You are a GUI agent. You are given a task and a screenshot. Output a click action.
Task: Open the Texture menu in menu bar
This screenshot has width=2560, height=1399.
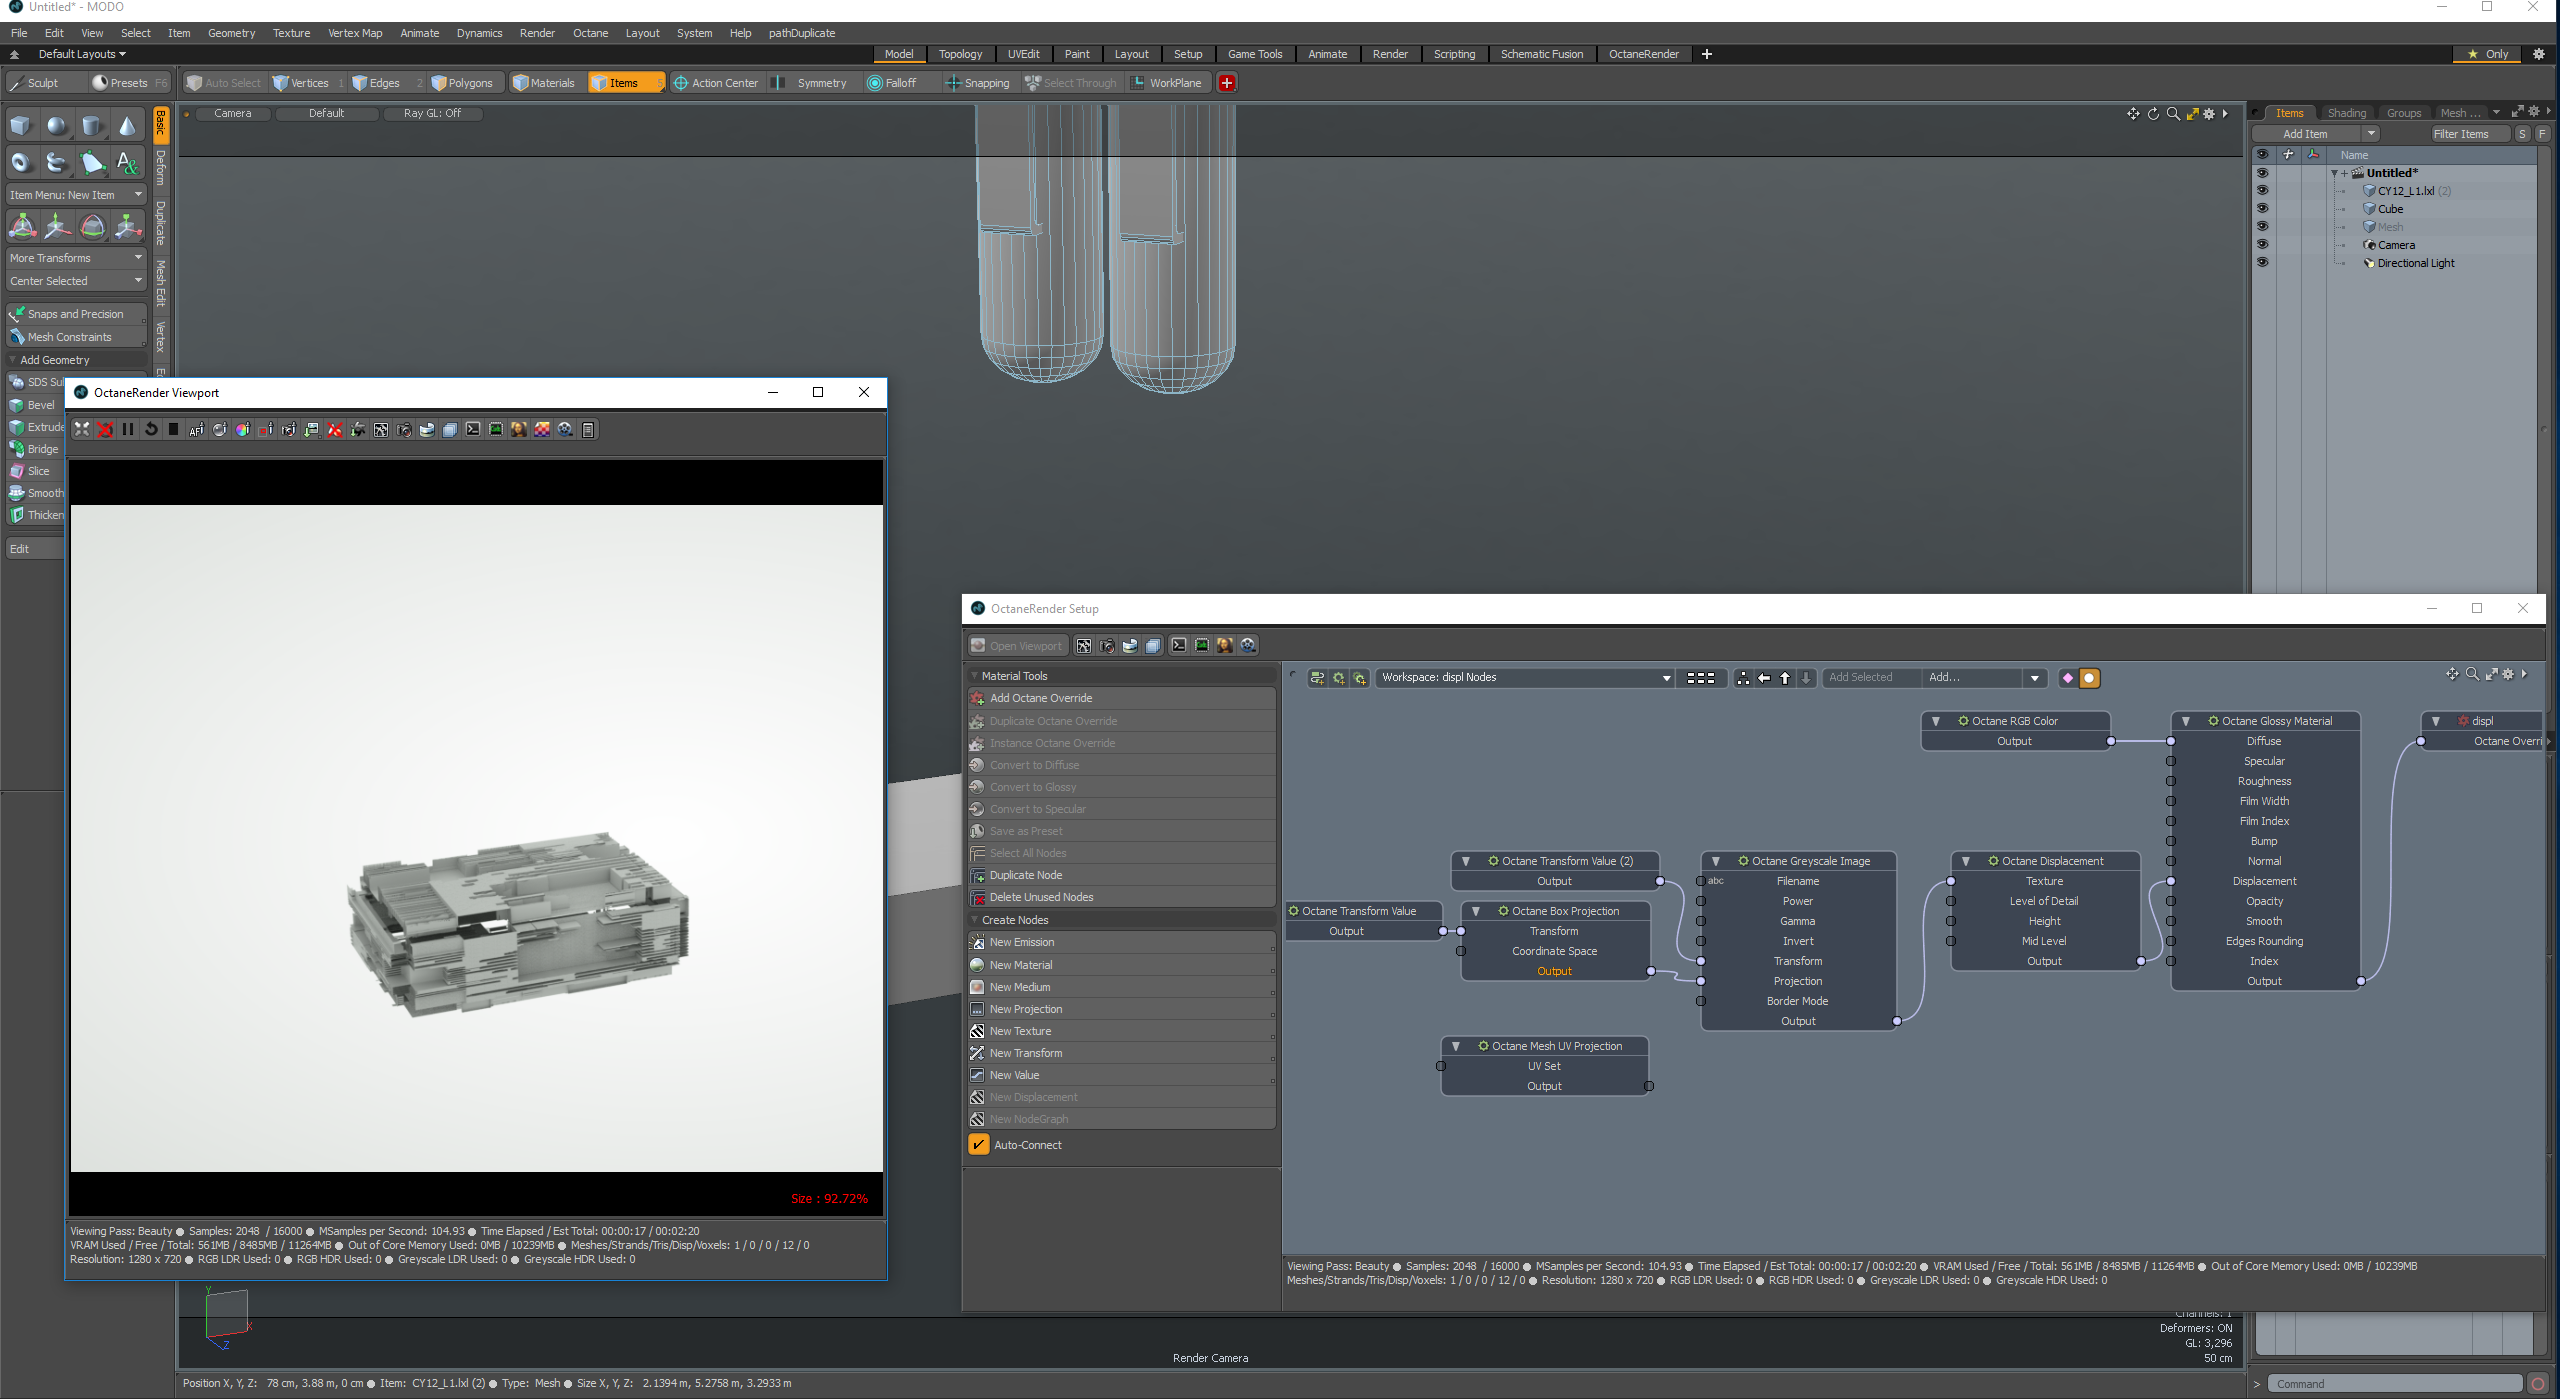[x=291, y=33]
